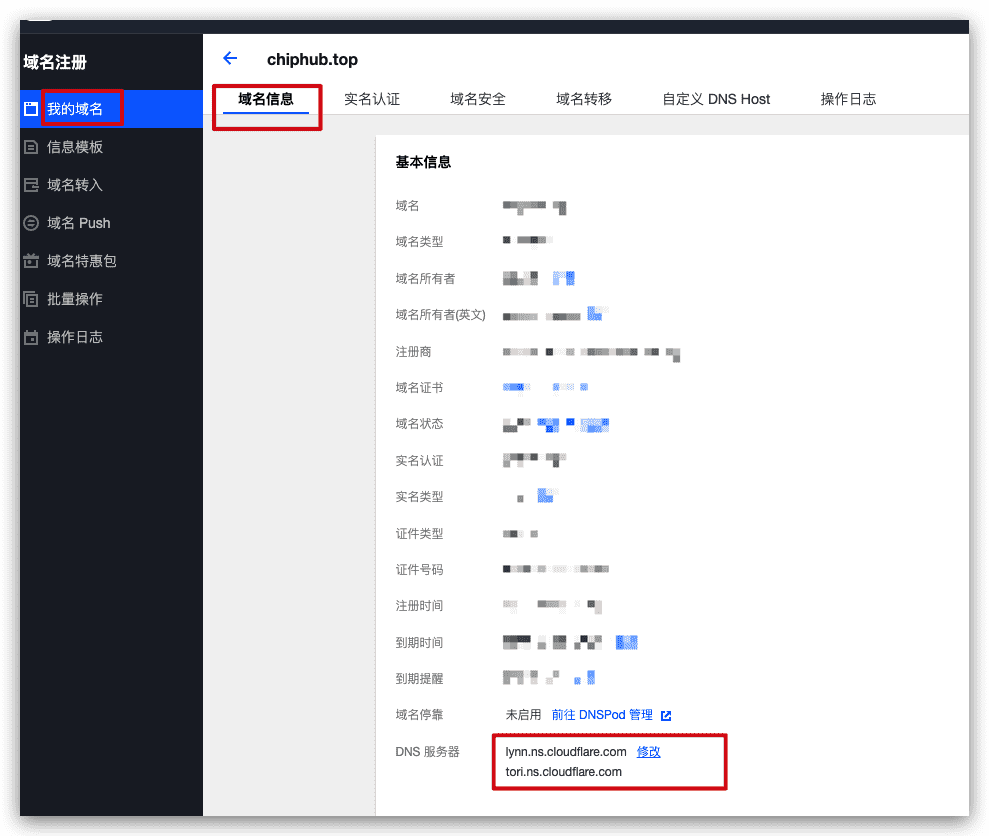This screenshot has width=989, height=836.
Task: Click the 域名状态 label
Action: pos(419,423)
